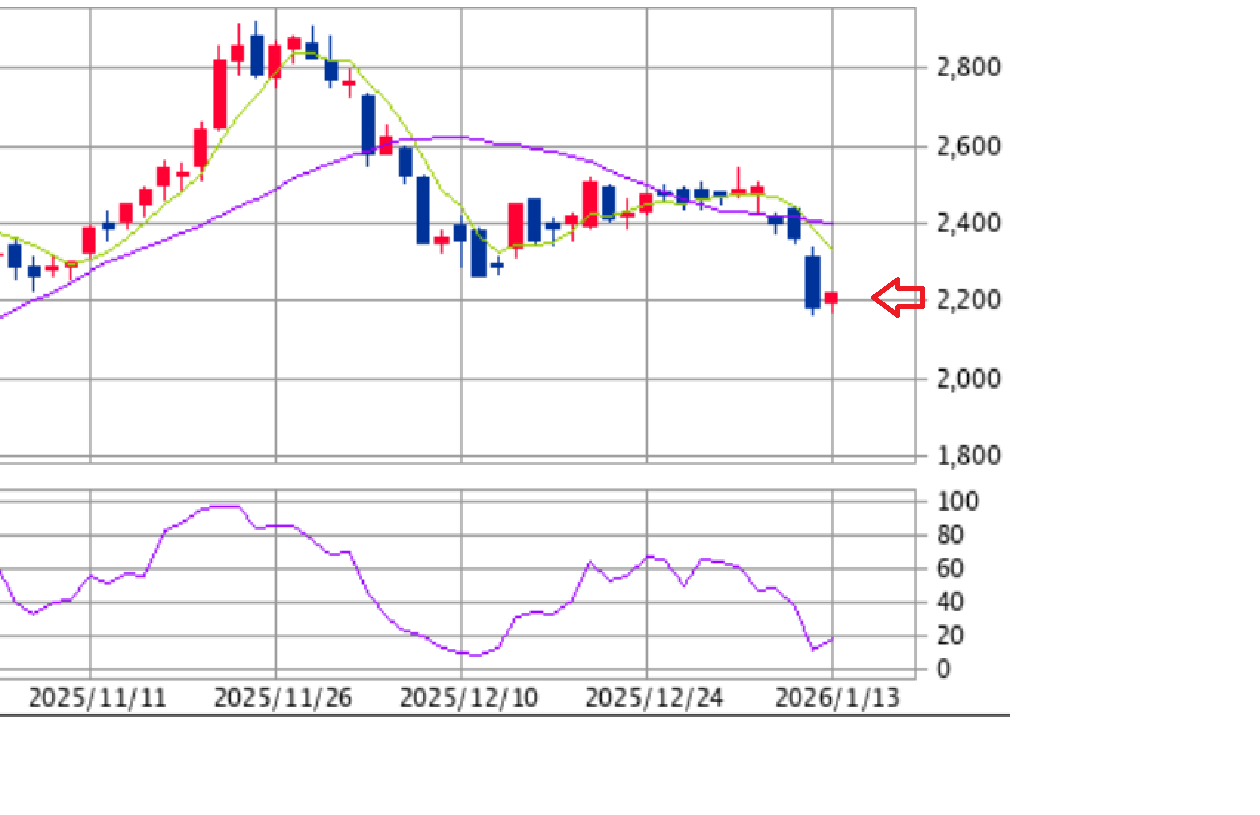1260x815 pixels.
Task: Select the 2026/1/13 date label
Action: pos(837,697)
